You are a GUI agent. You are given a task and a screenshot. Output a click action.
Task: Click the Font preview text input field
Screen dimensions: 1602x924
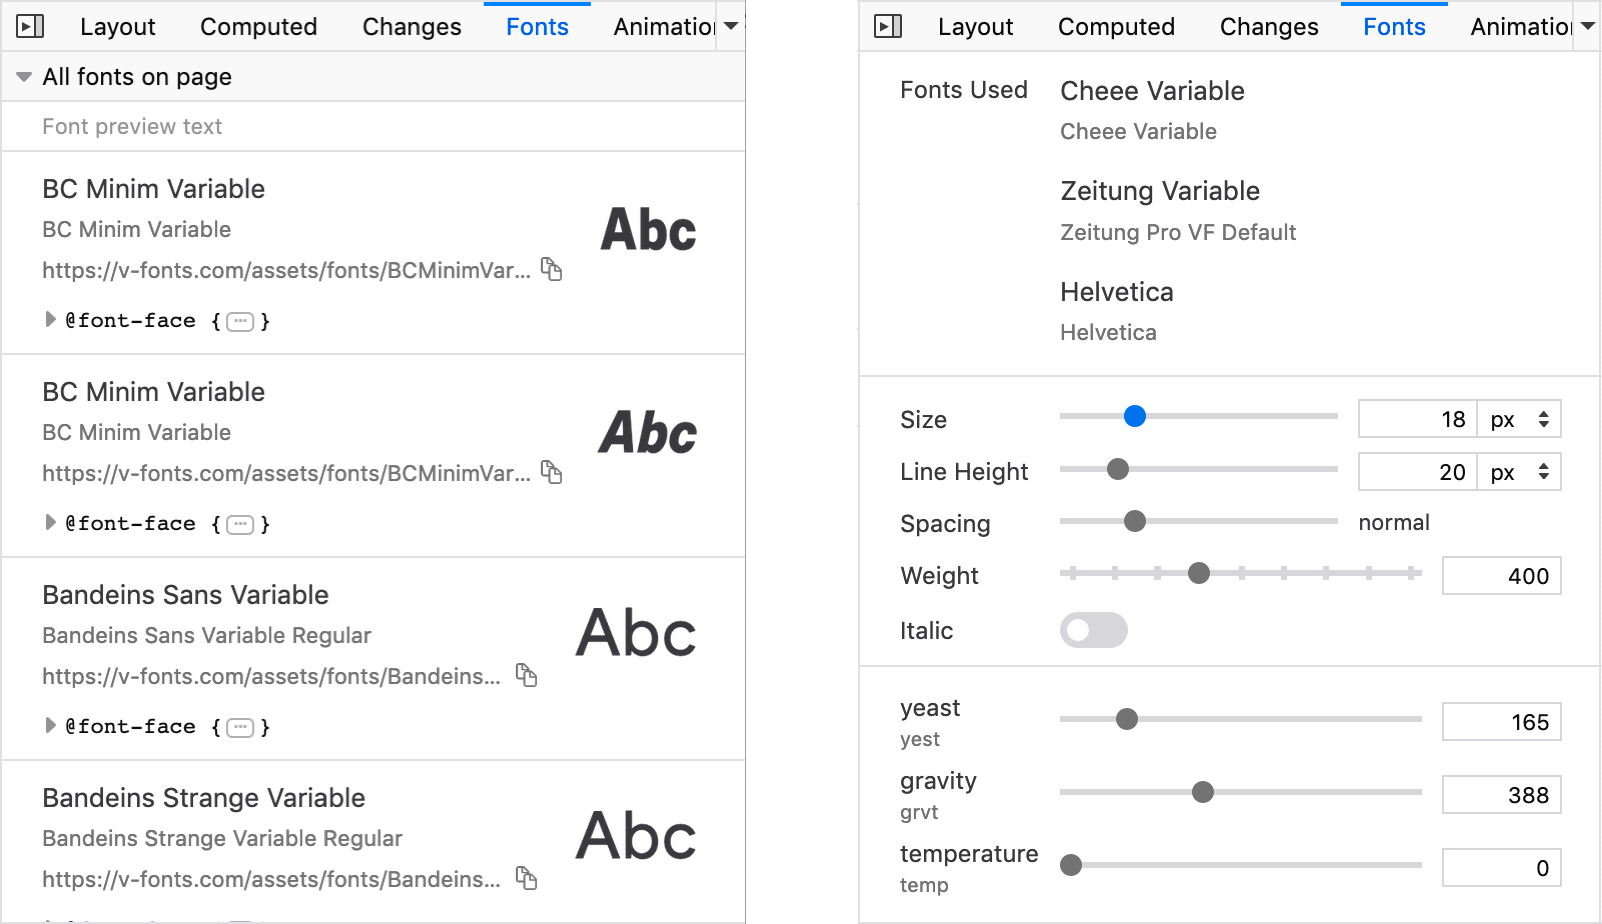click(x=300, y=126)
